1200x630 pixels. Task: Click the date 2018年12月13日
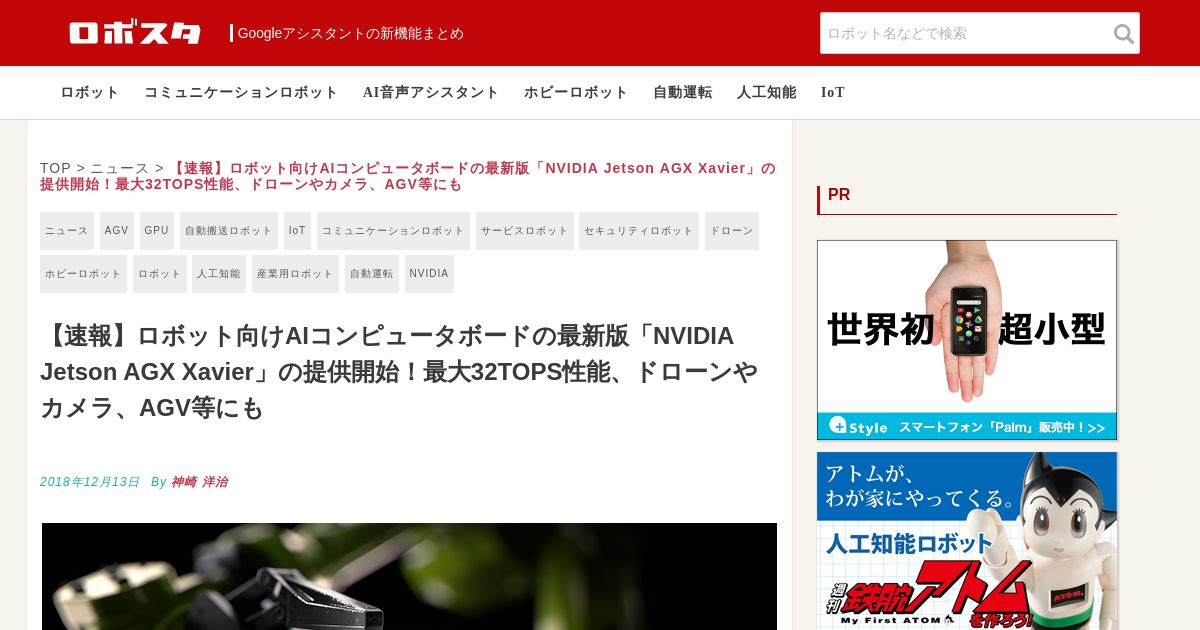90,482
